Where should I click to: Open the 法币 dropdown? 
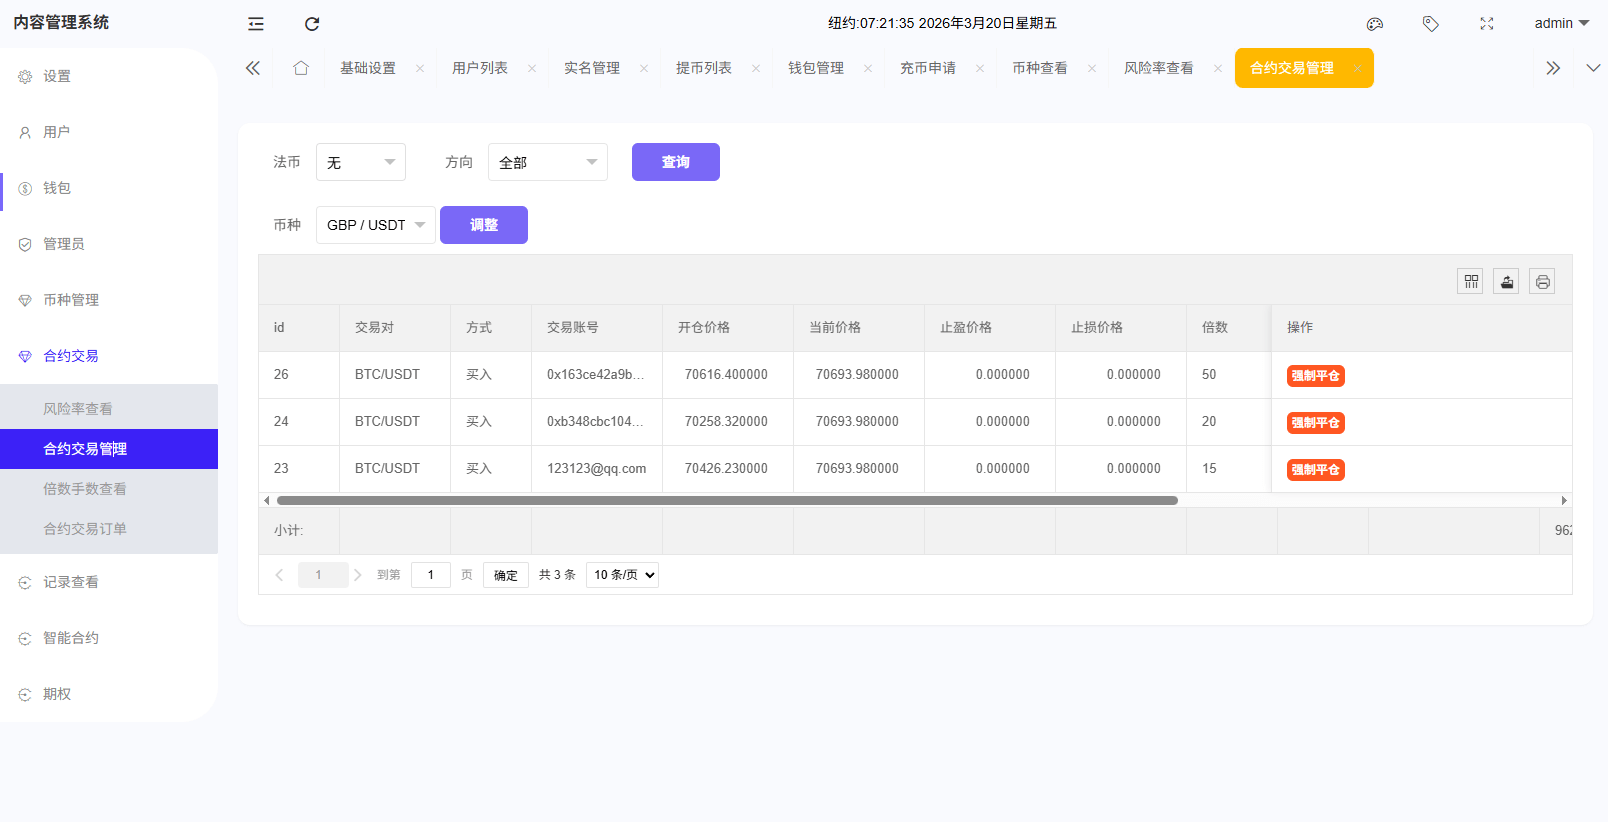point(360,162)
